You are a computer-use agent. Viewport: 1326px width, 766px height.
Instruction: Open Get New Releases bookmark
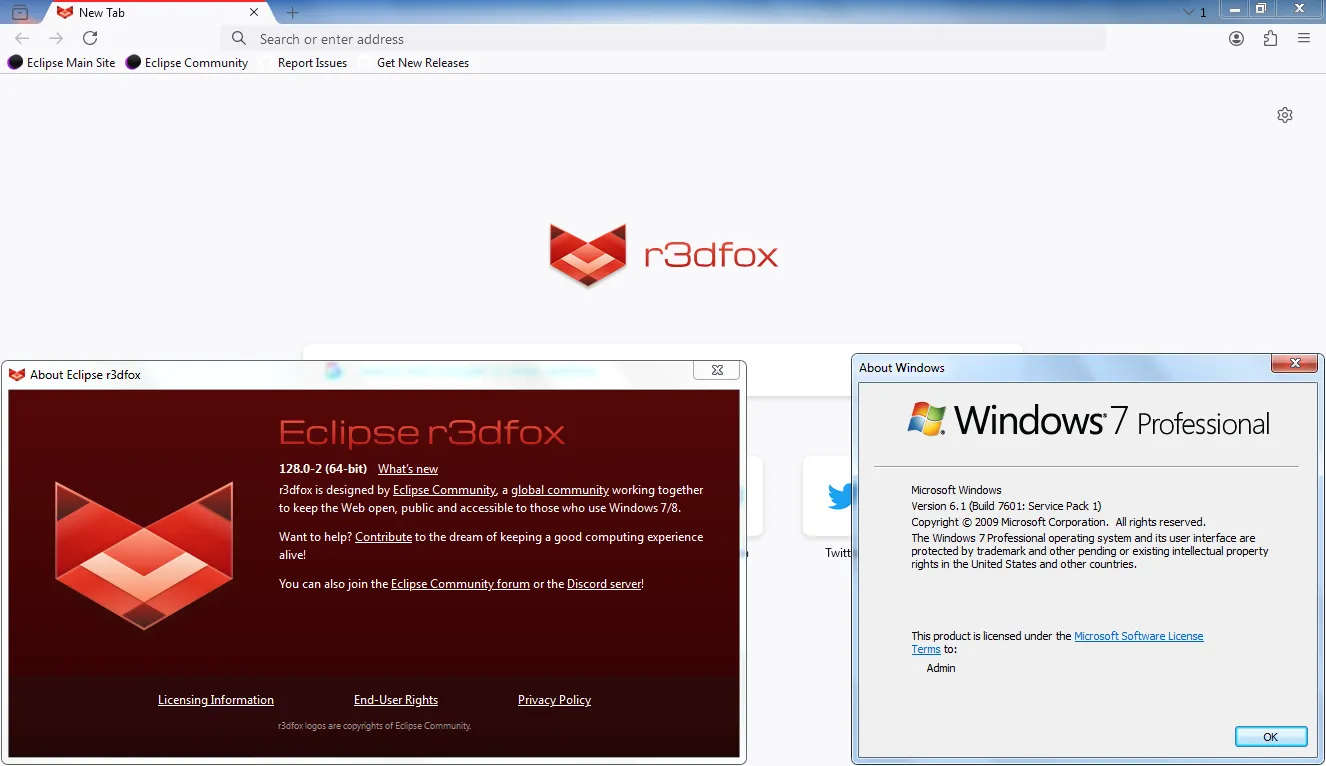422,63
